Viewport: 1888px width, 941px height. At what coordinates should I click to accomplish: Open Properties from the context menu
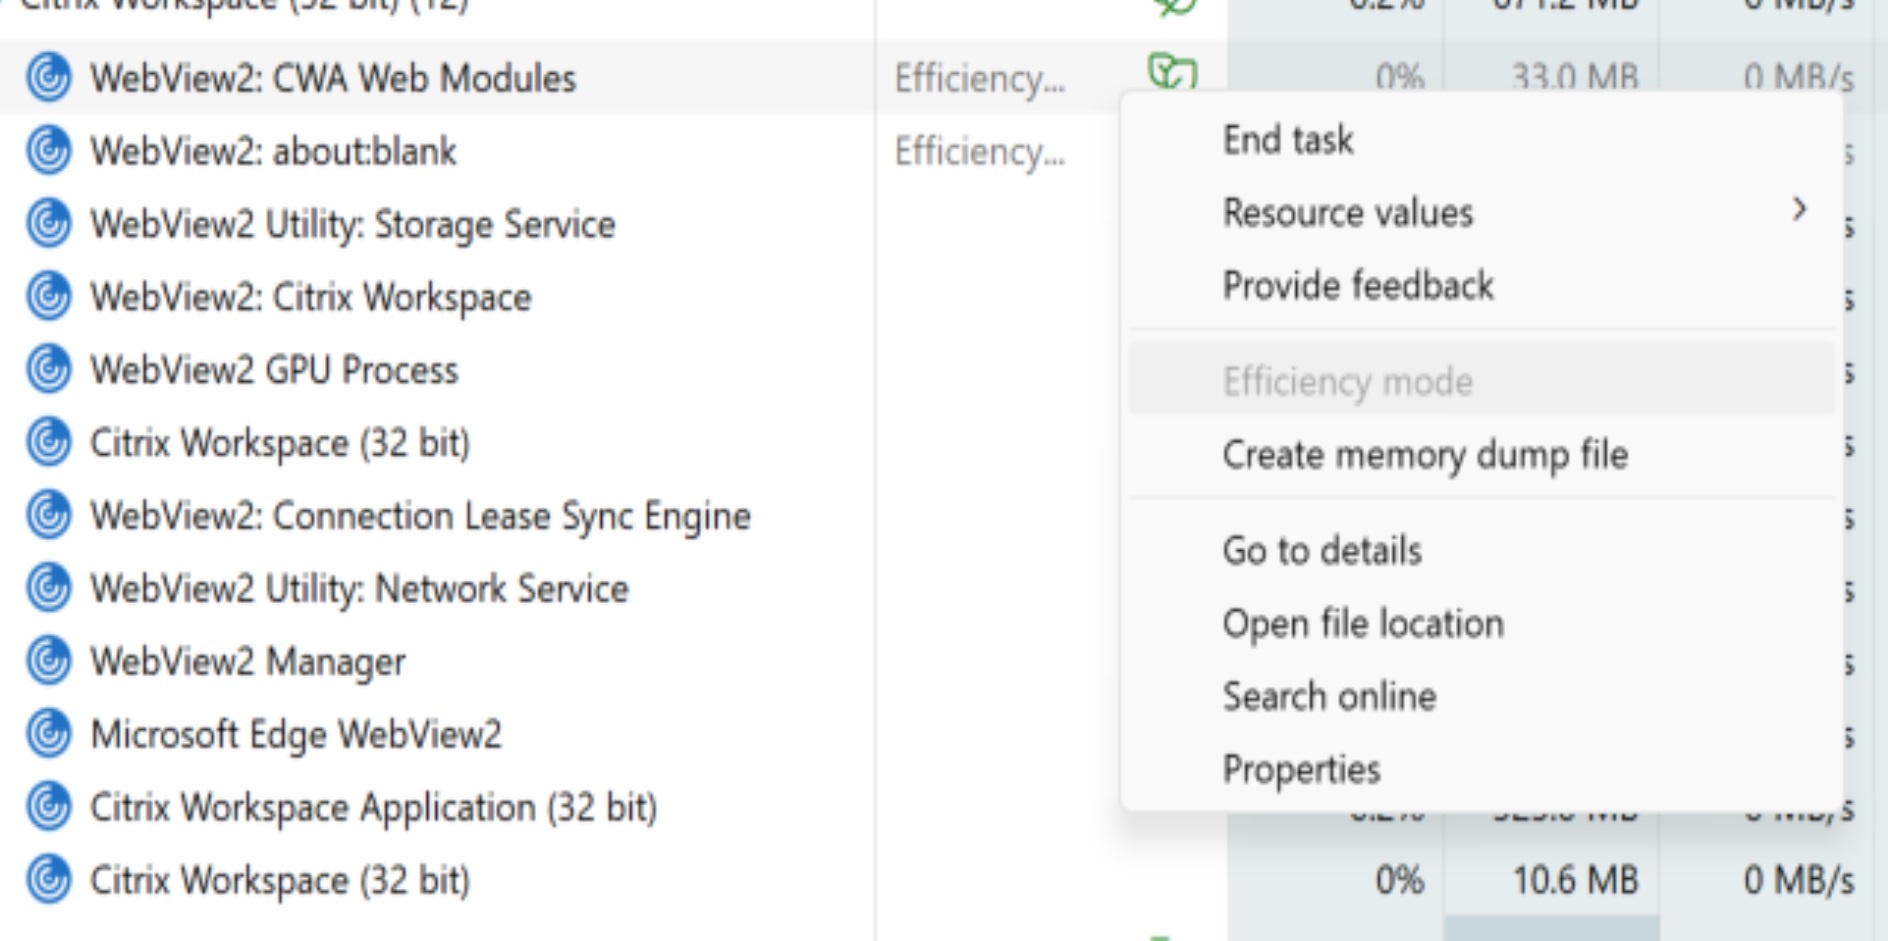pyautogui.click(x=1301, y=770)
